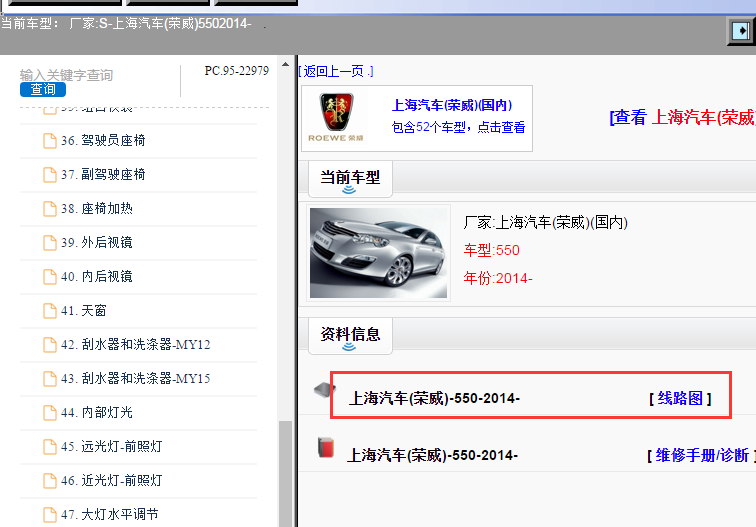This screenshot has width=756, height=527.
Task: Click 车型:550 text
Action: [492, 250]
